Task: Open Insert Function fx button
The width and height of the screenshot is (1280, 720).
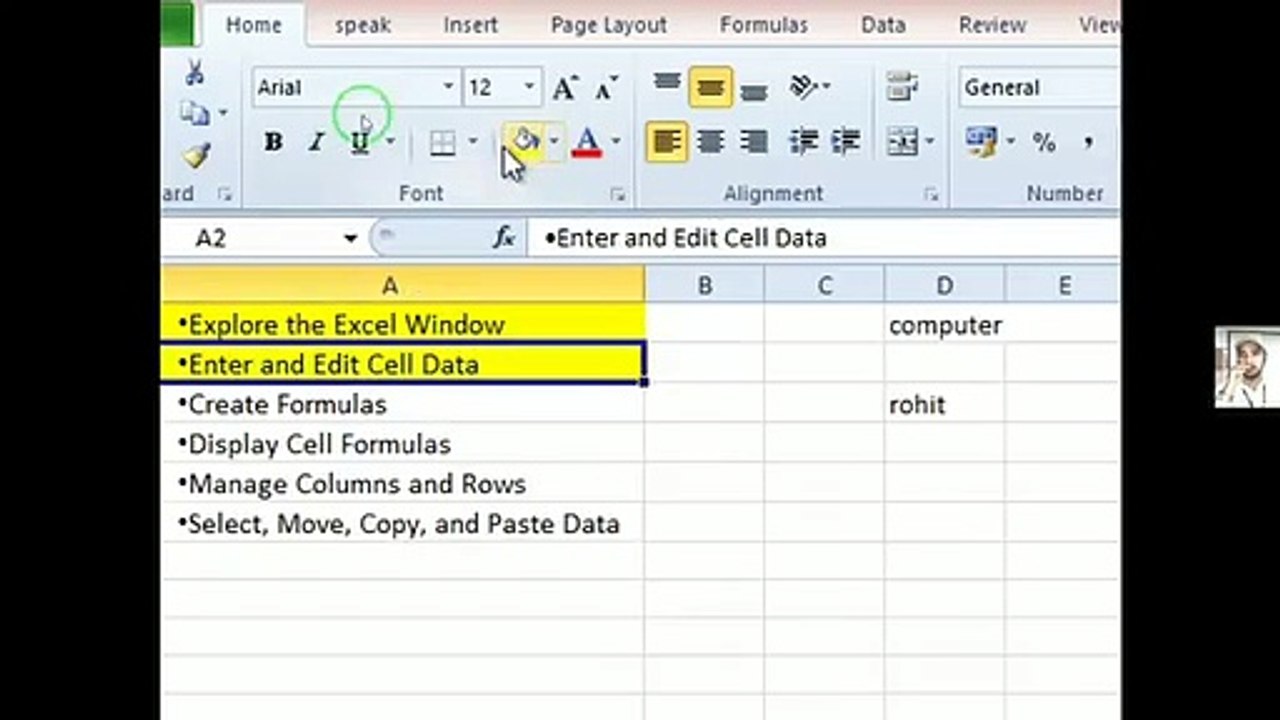Action: pos(504,238)
